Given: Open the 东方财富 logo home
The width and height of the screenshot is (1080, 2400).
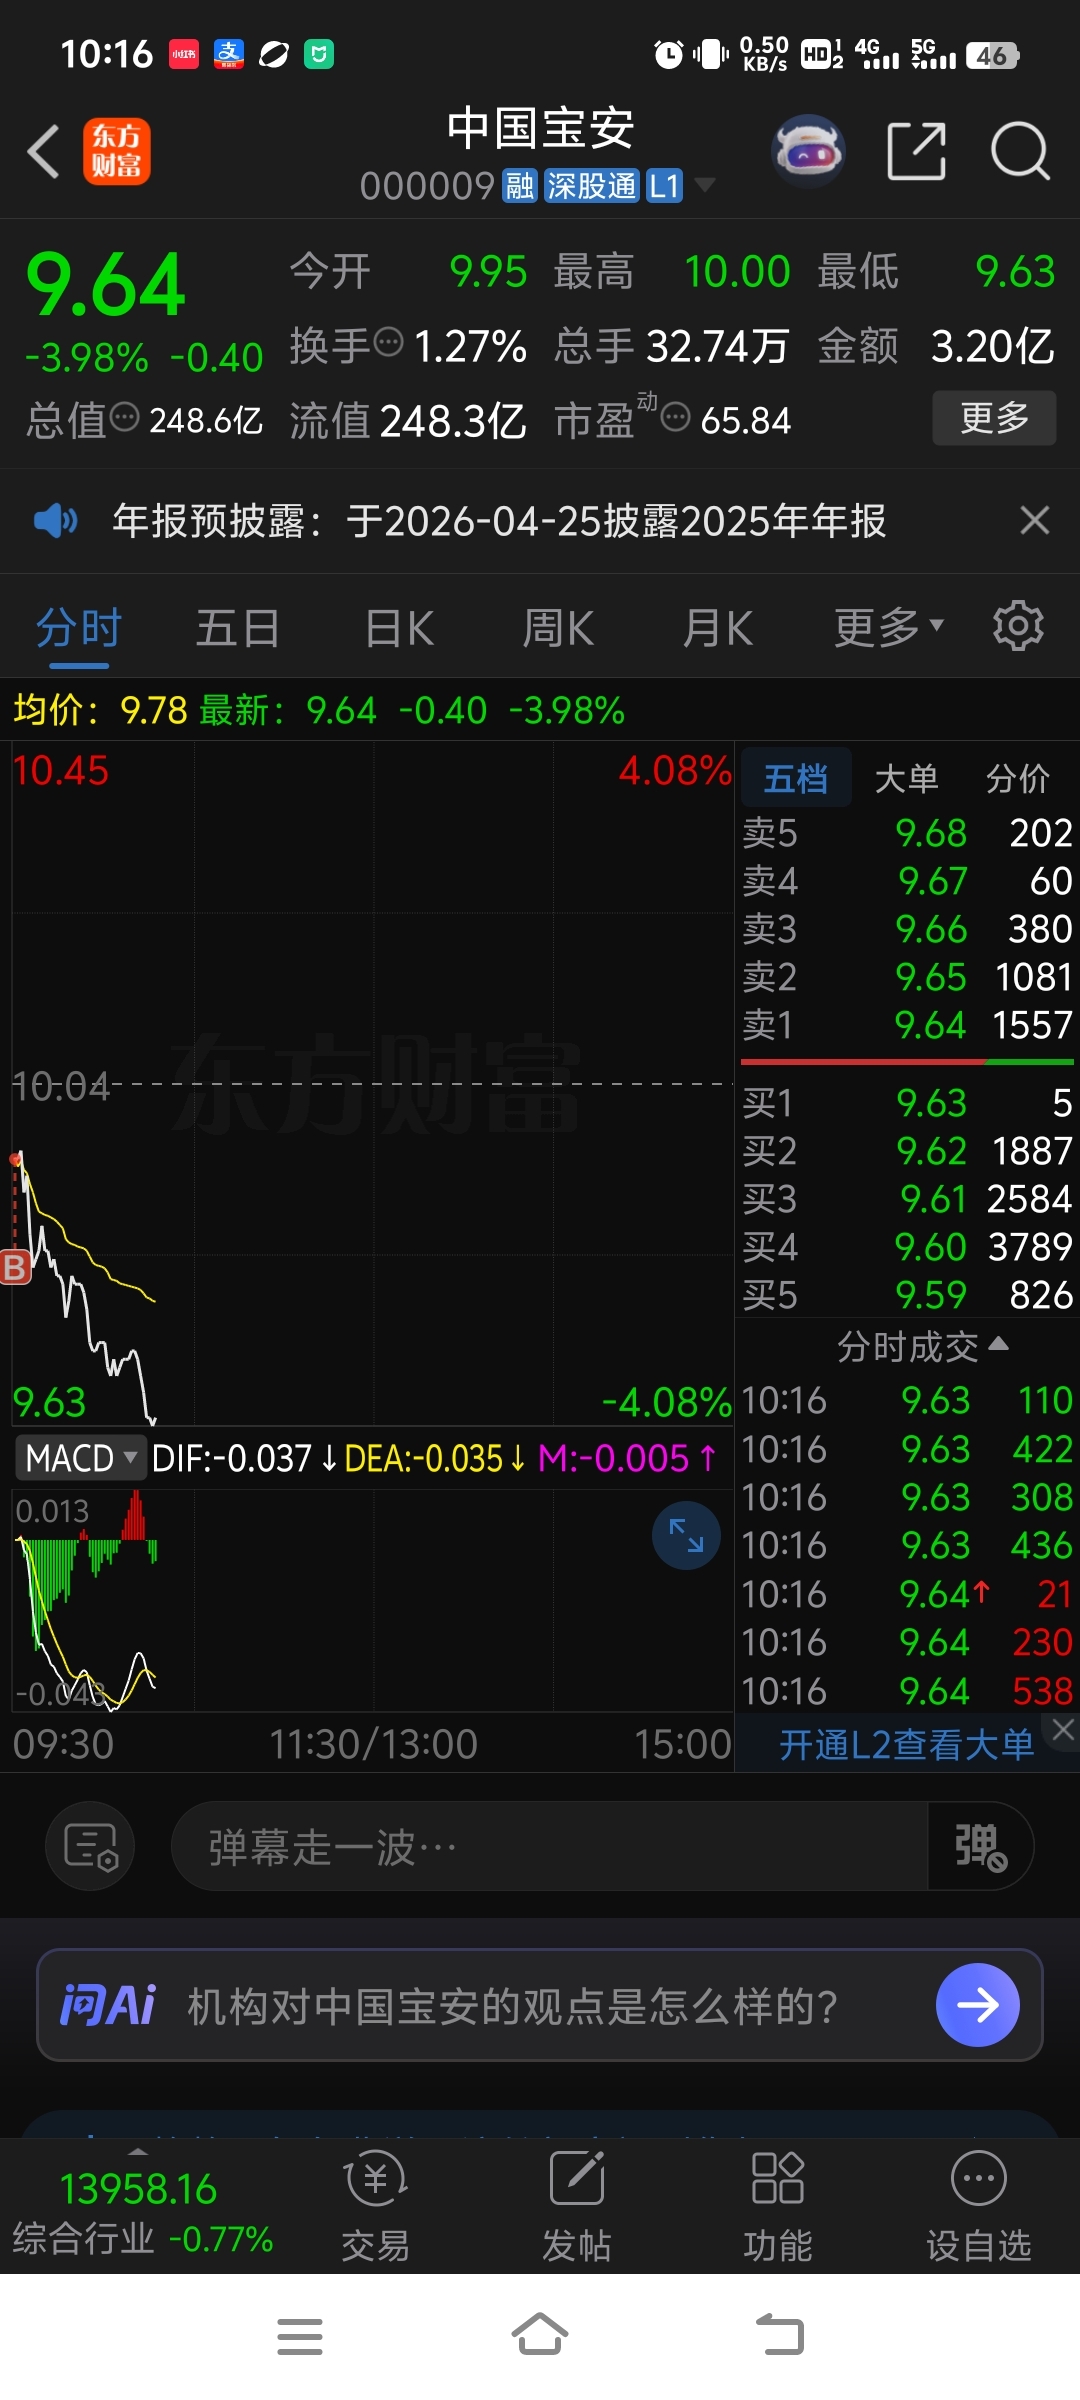Looking at the screenshot, I should tap(117, 152).
